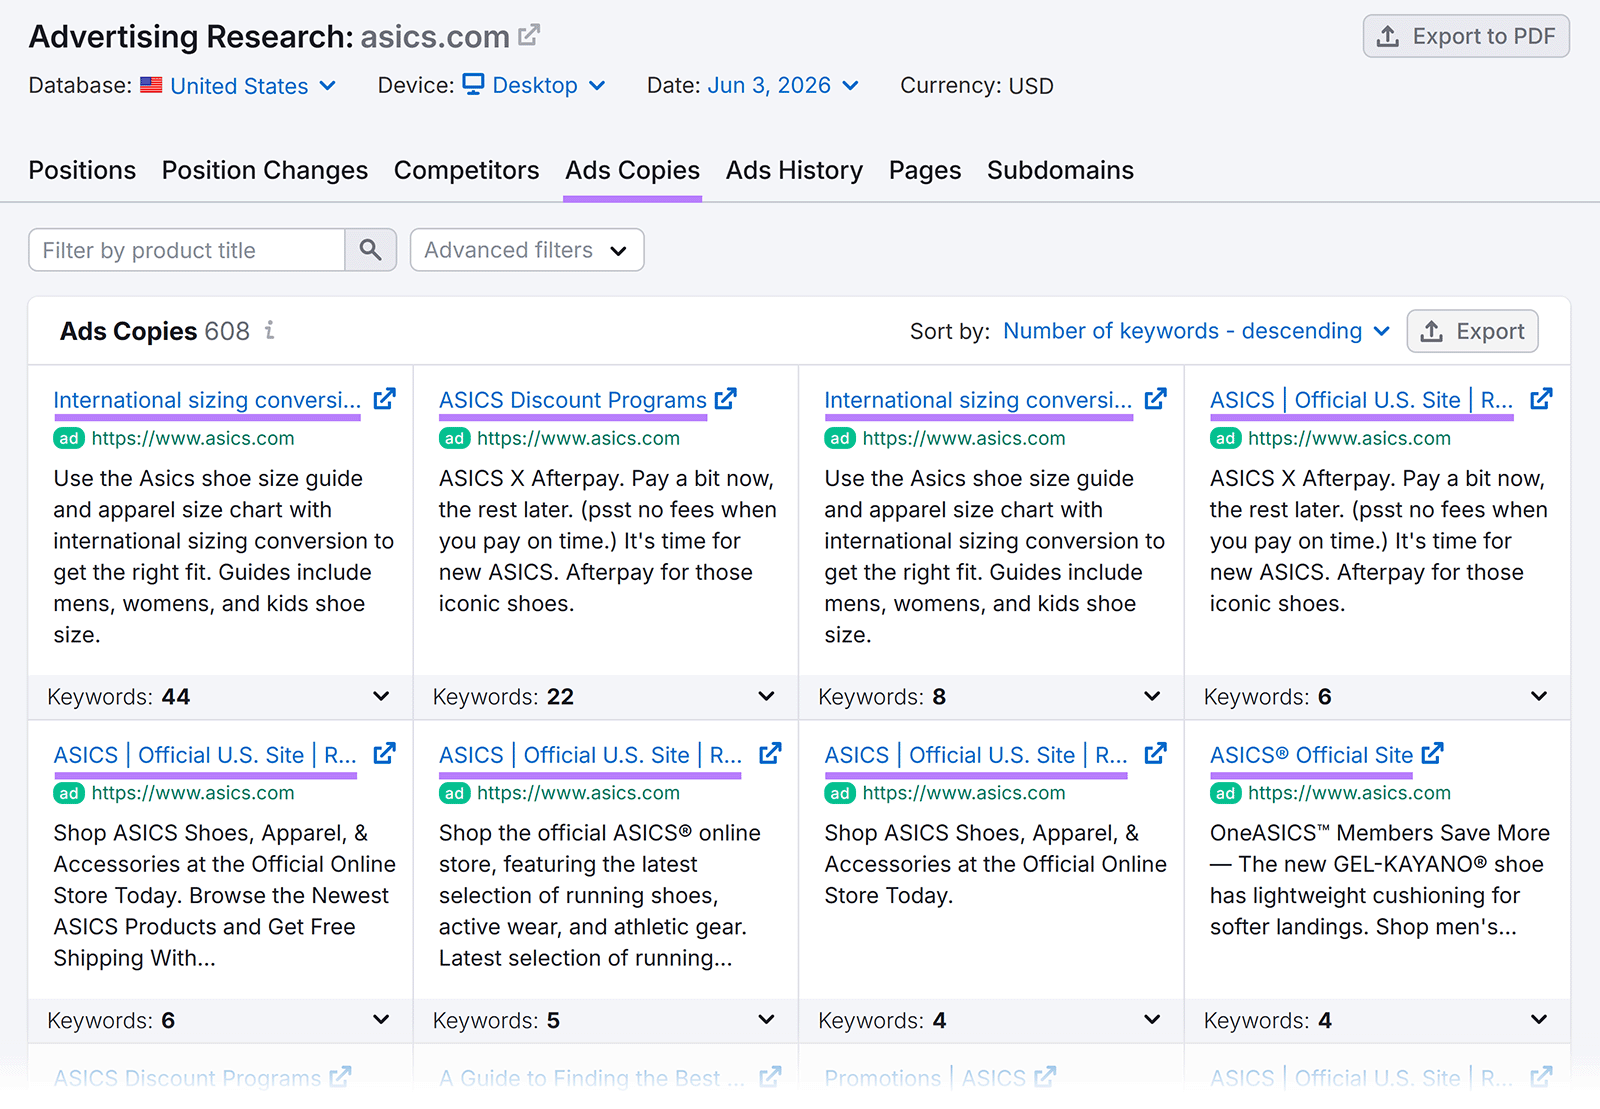Open external link icon of the Free Shipping ad

tap(385, 754)
